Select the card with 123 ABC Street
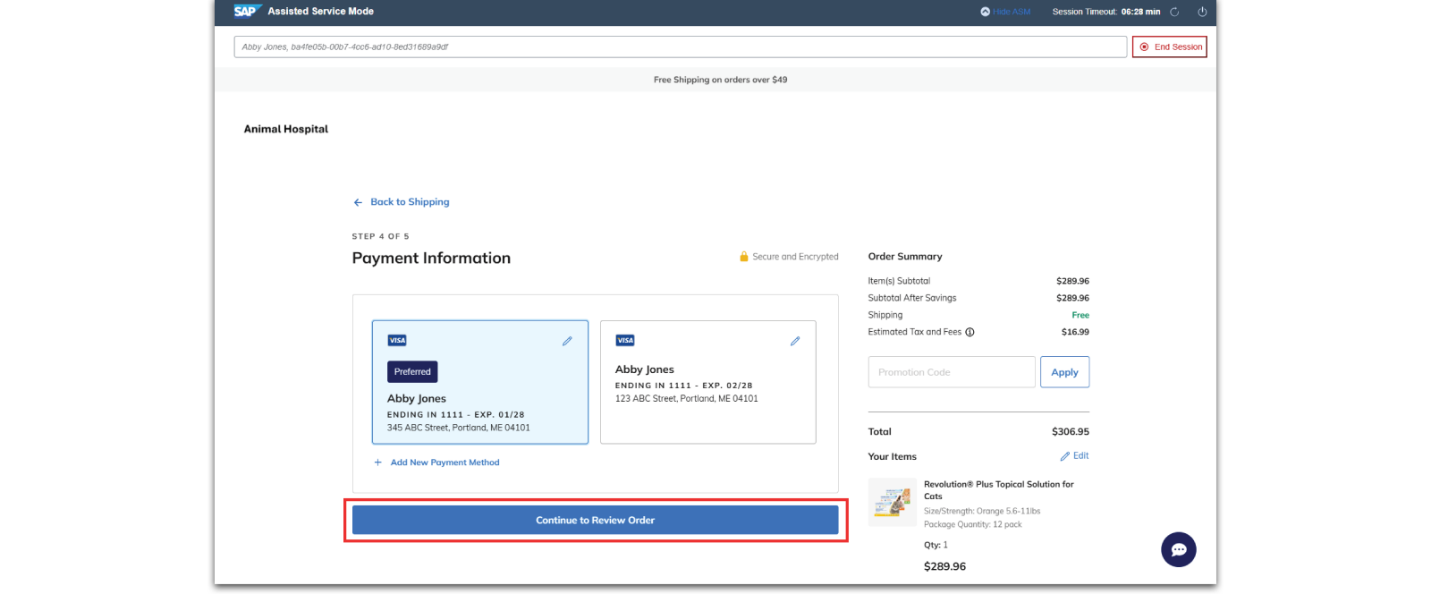This screenshot has height=594, width=1431. 708,382
